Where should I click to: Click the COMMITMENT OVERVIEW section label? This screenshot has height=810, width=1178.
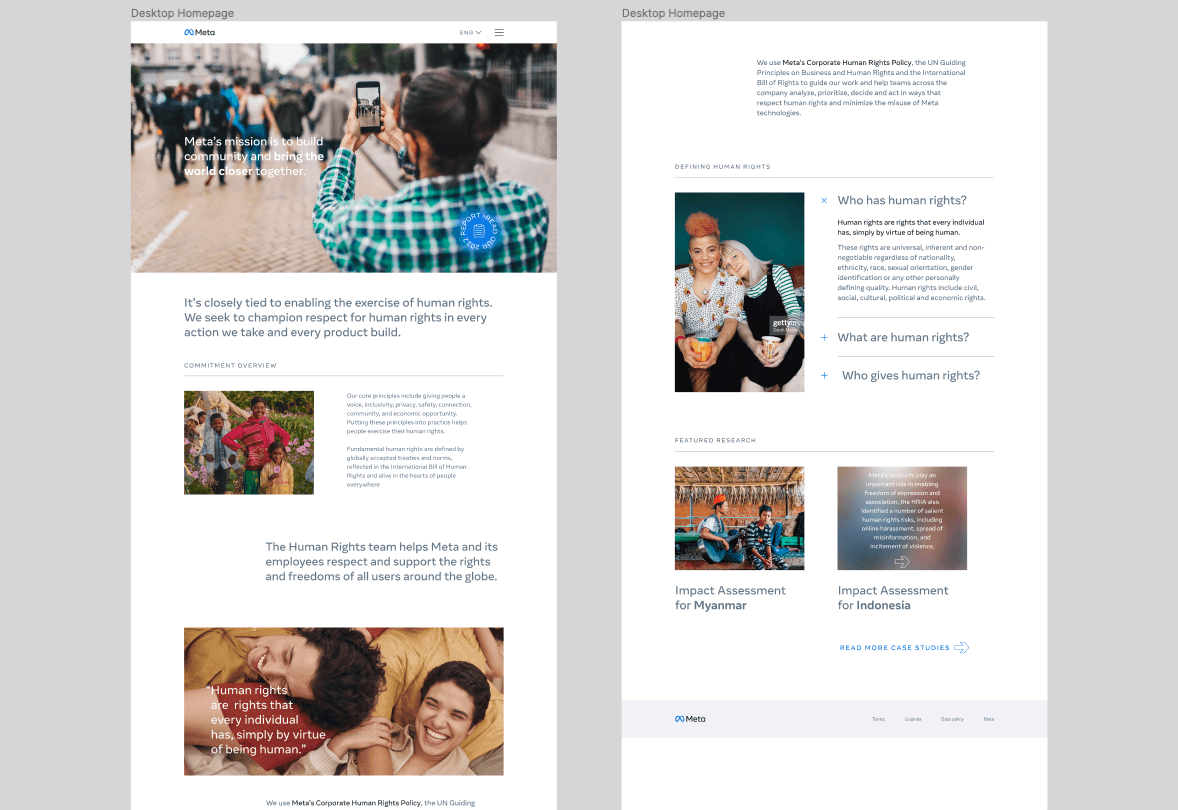click(230, 365)
